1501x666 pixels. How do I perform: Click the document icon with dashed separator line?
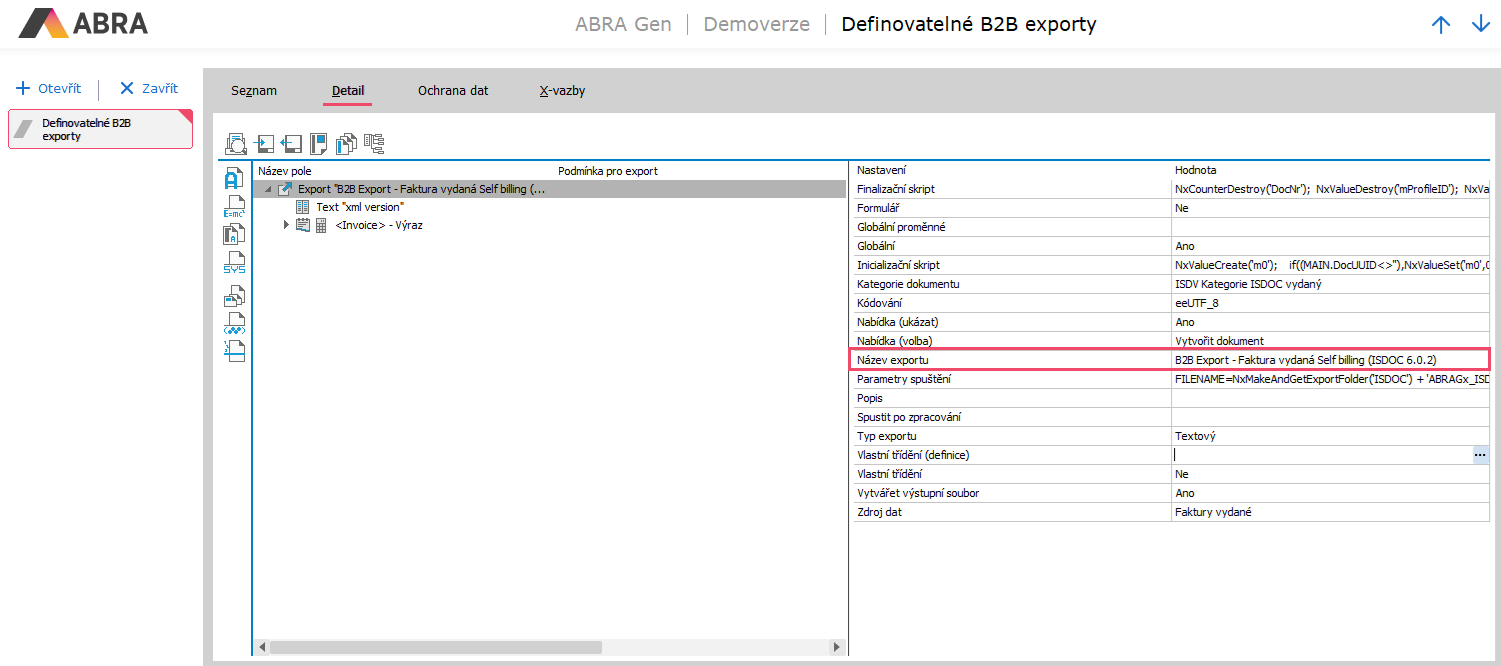tap(234, 351)
